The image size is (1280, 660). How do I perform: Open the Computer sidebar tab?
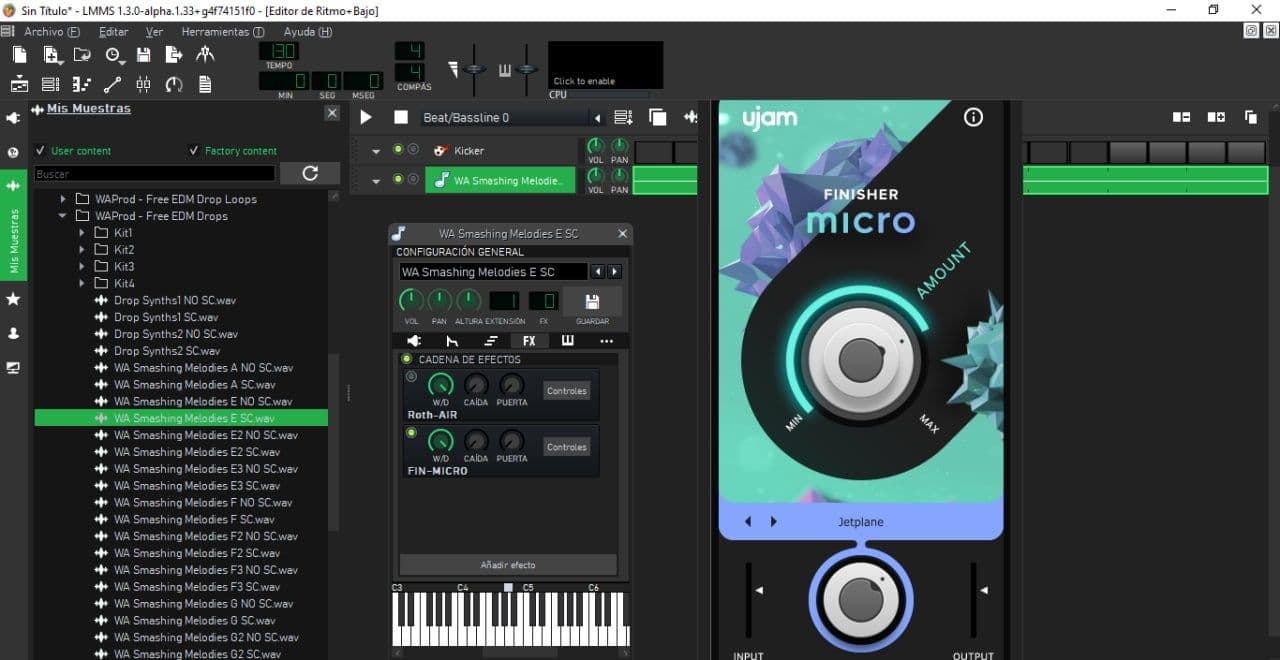point(13,367)
